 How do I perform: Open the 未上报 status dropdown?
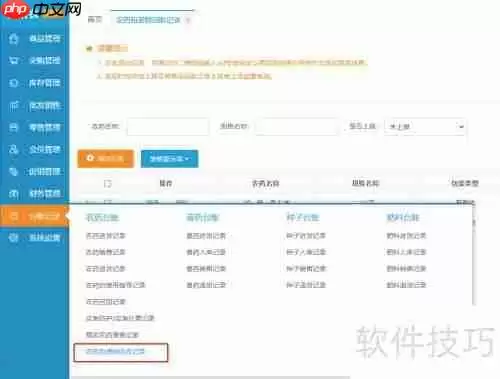pos(425,127)
